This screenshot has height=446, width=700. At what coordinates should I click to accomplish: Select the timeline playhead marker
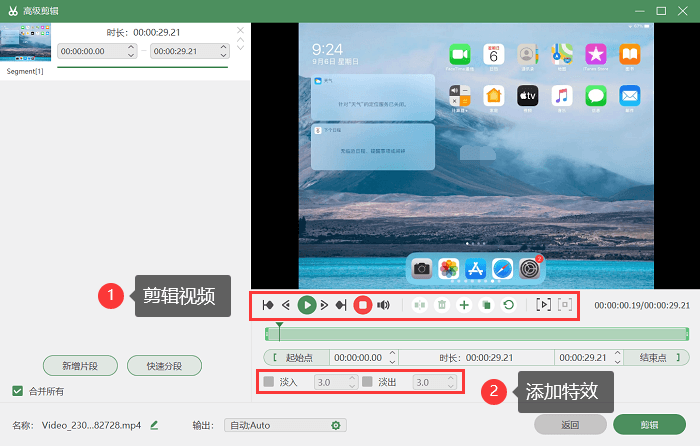pos(279,330)
